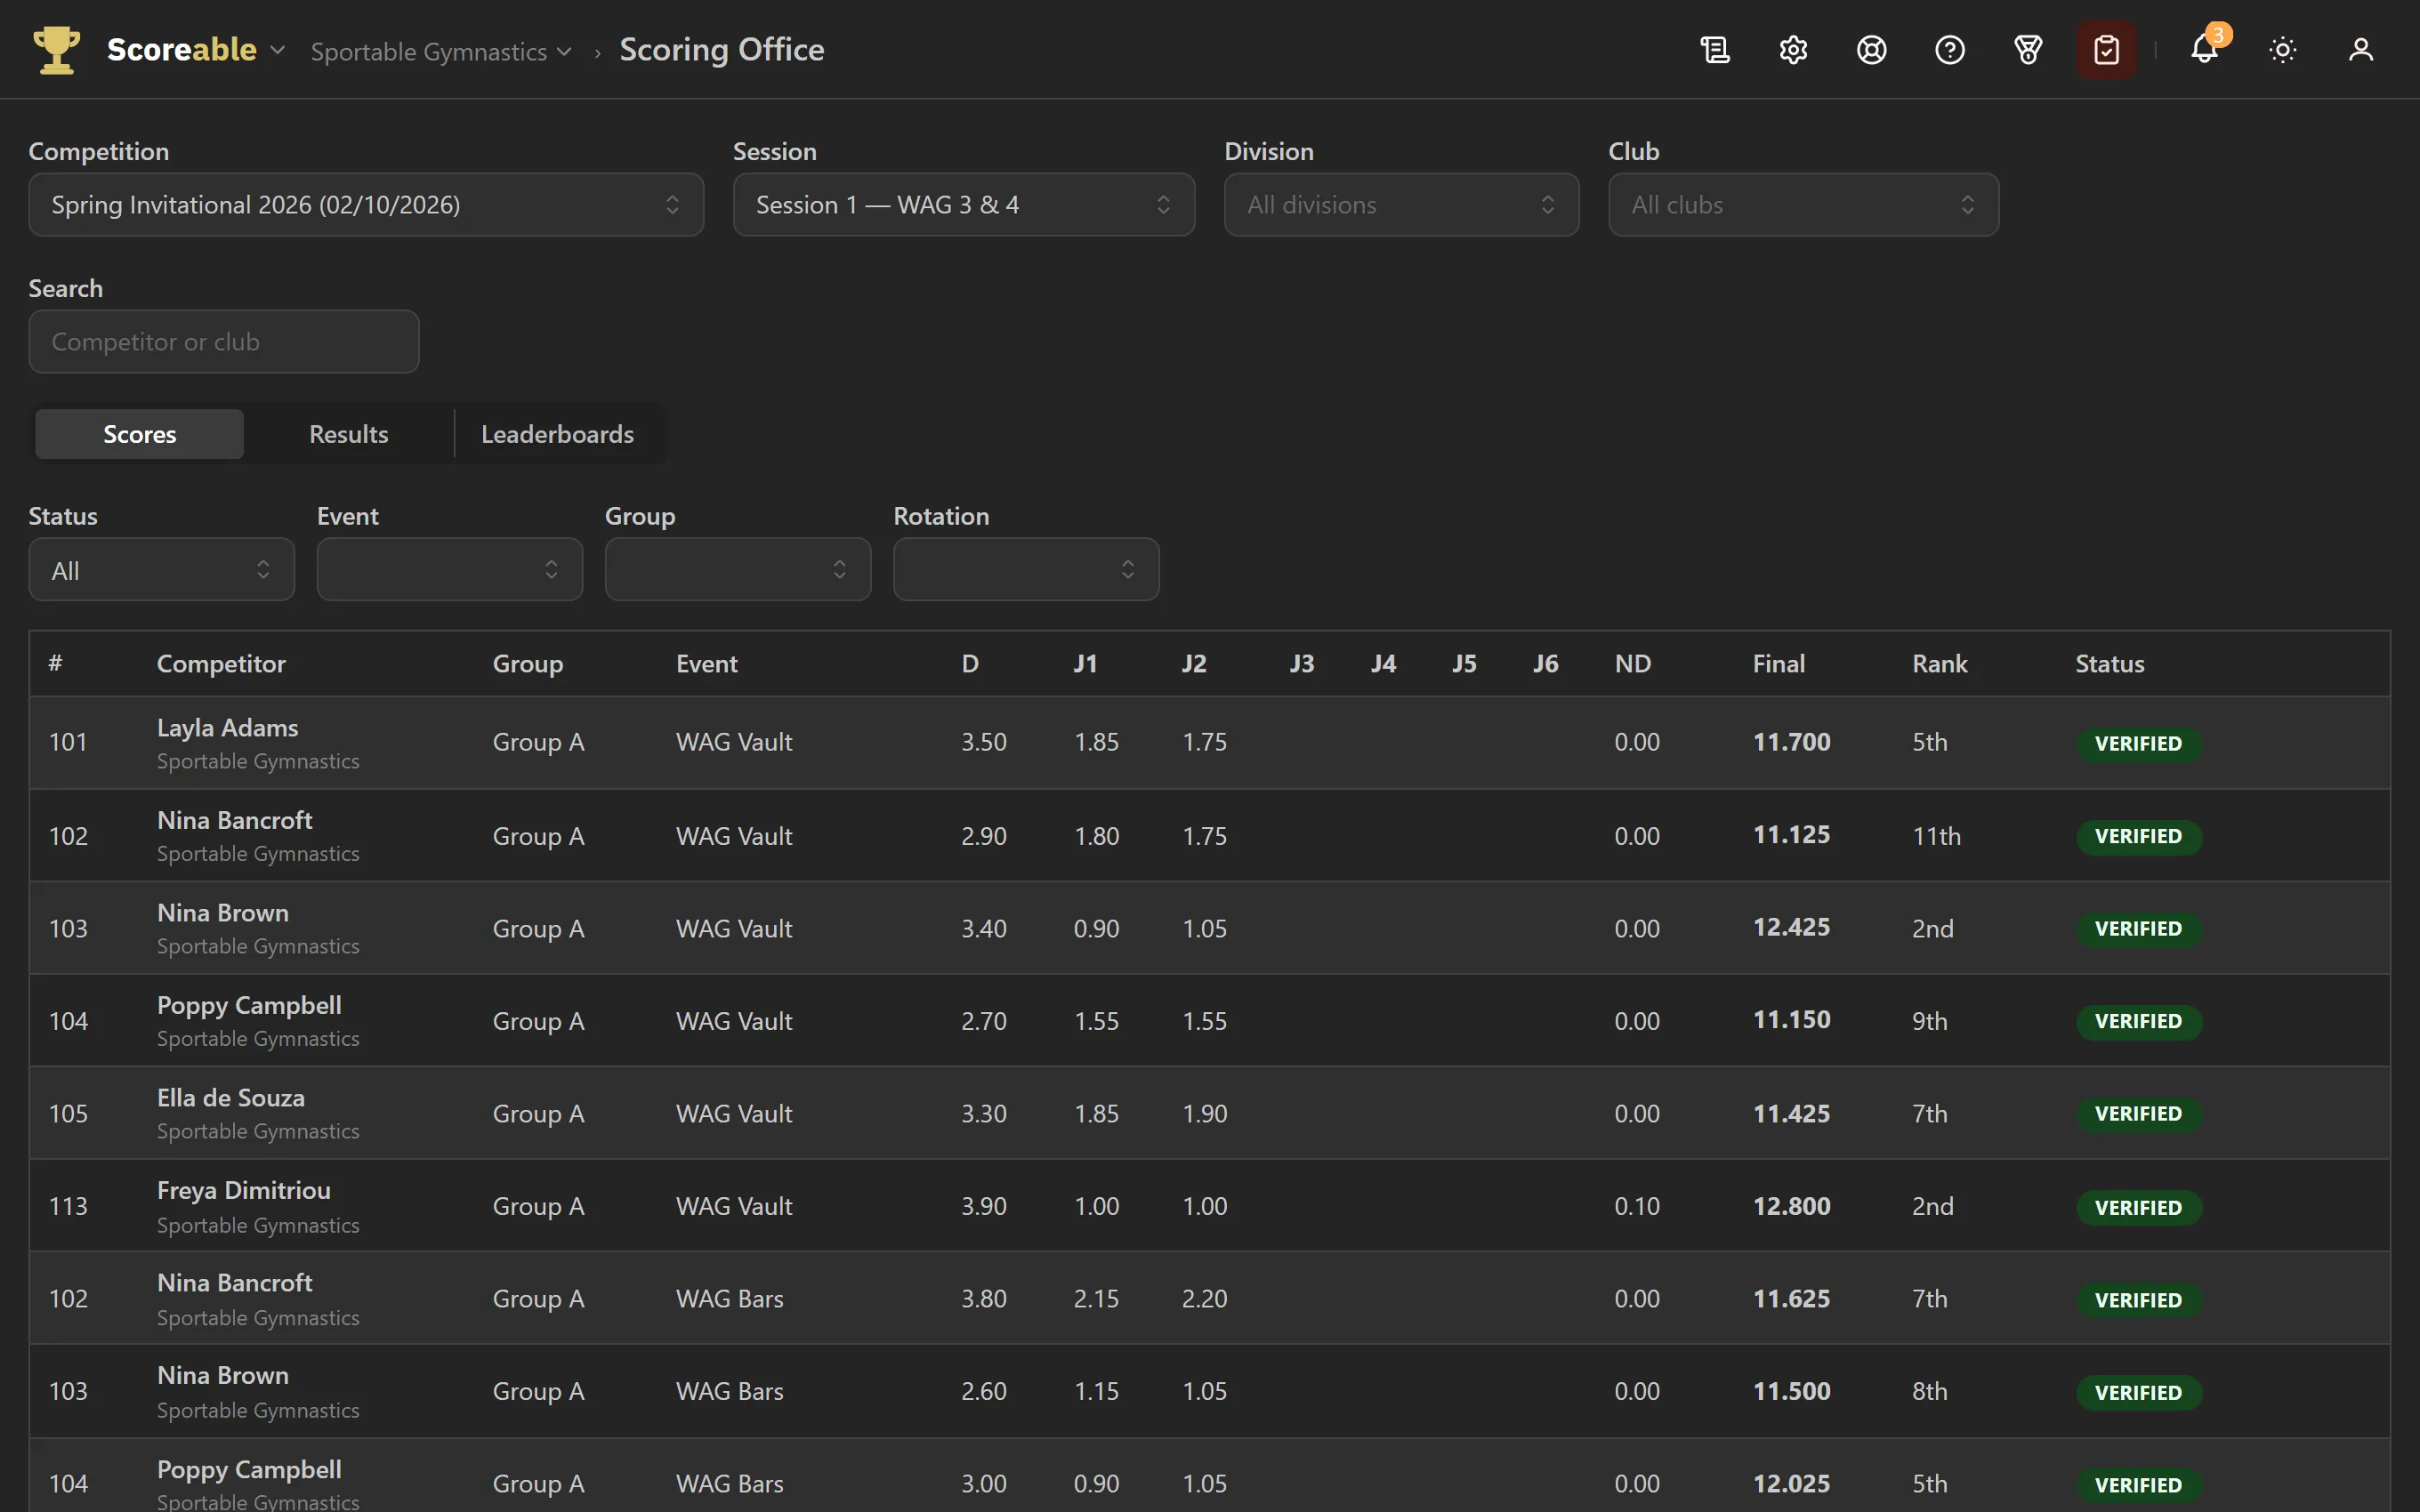Click the VERIFIED badge for Layla Adams
This screenshot has height=1512, width=2420.
click(2138, 743)
